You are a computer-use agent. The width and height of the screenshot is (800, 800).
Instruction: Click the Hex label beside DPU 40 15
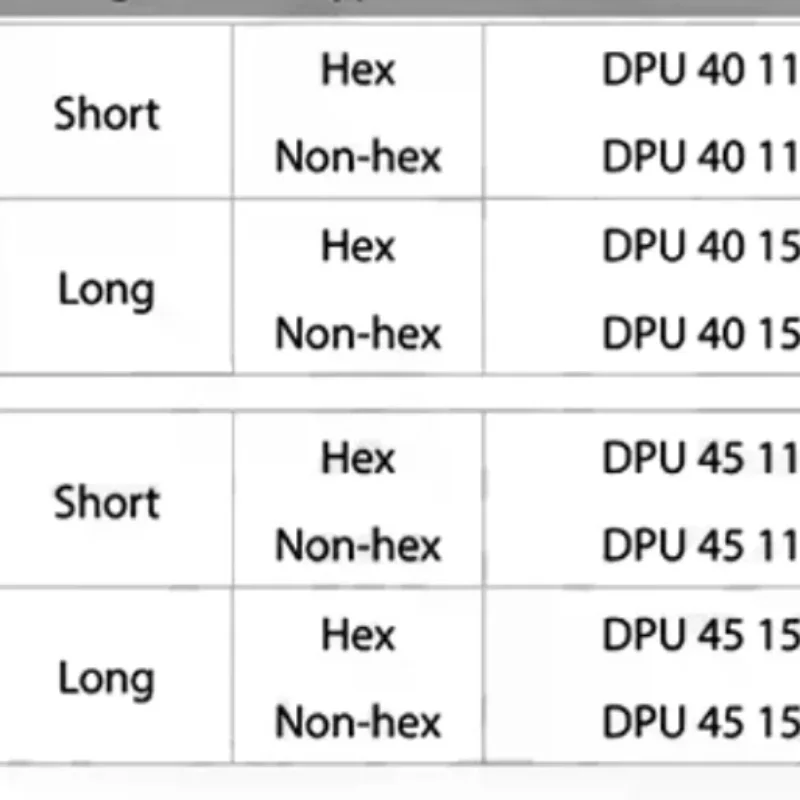pyautogui.click(x=358, y=246)
